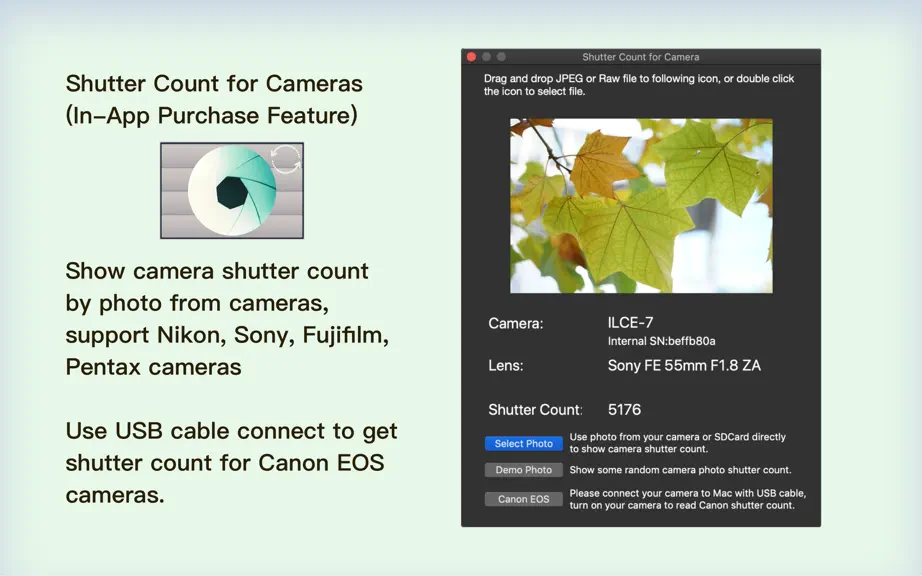
Task: Select the camera model text ILCE-7
Action: tap(630, 323)
